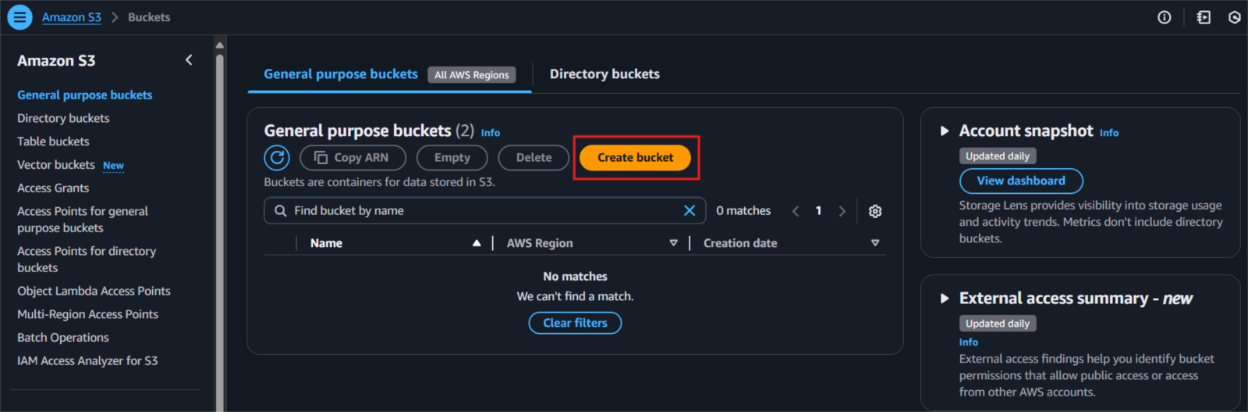The image size is (1248, 412).
Task: Open Object Lambda Access Points
Action: [x=94, y=291]
